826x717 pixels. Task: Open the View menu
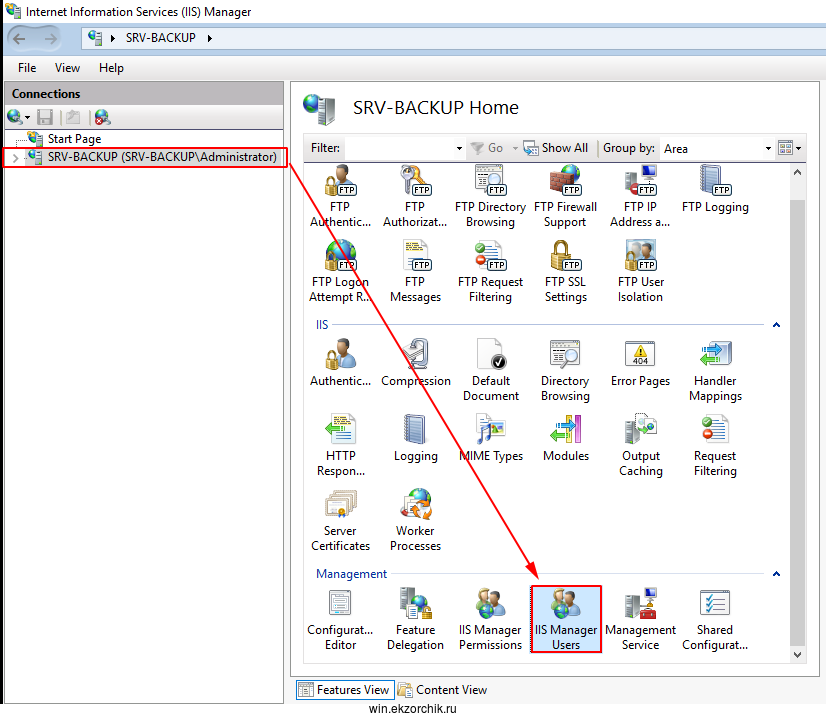click(67, 68)
